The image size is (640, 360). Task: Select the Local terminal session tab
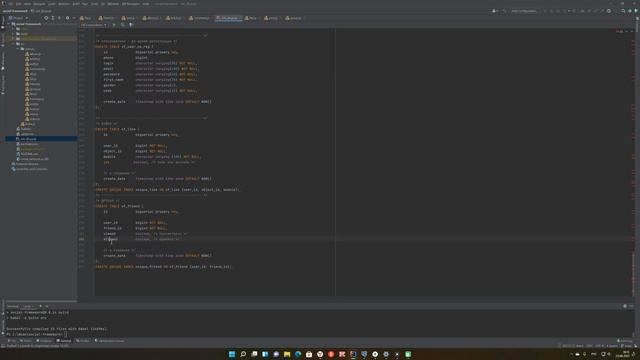tap(27, 306)
